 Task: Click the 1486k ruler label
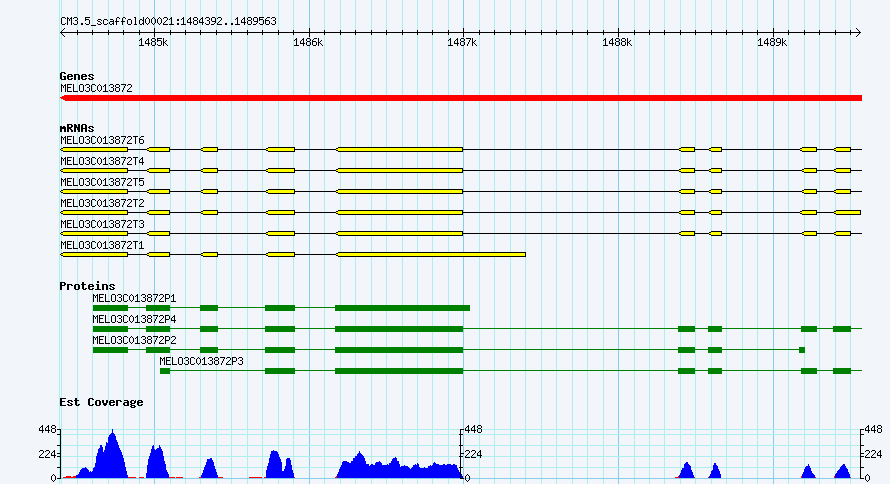[308, 43]
